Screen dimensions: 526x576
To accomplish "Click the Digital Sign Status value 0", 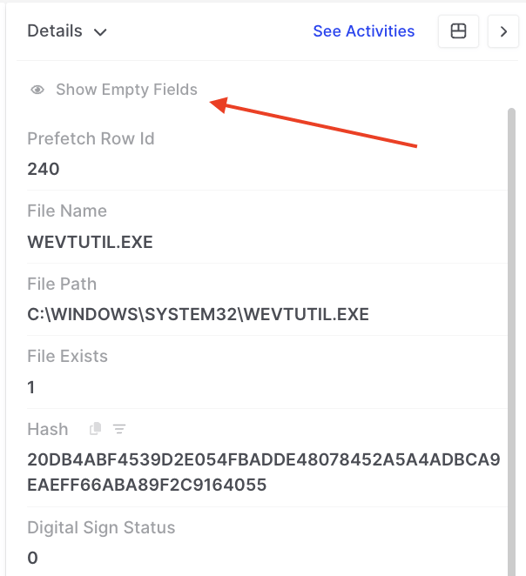I will pos(33,558).
